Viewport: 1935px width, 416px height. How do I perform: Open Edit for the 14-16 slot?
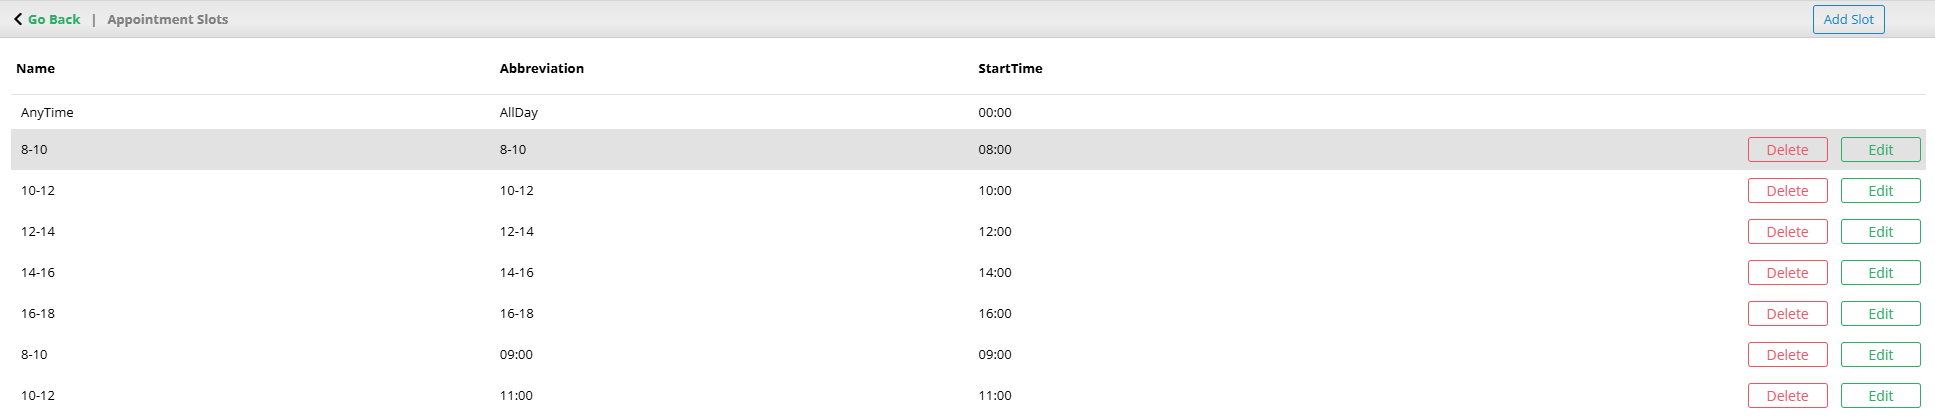(1880, 273)
